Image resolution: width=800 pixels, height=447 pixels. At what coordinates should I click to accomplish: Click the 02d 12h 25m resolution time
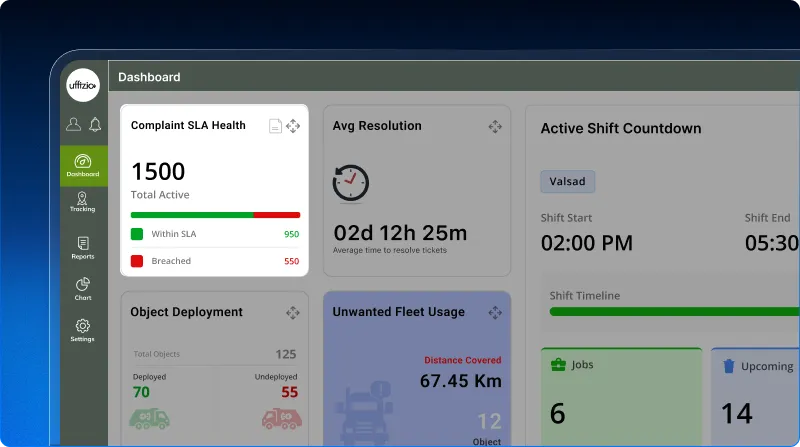pyautogui.click(x=400, y=233)
